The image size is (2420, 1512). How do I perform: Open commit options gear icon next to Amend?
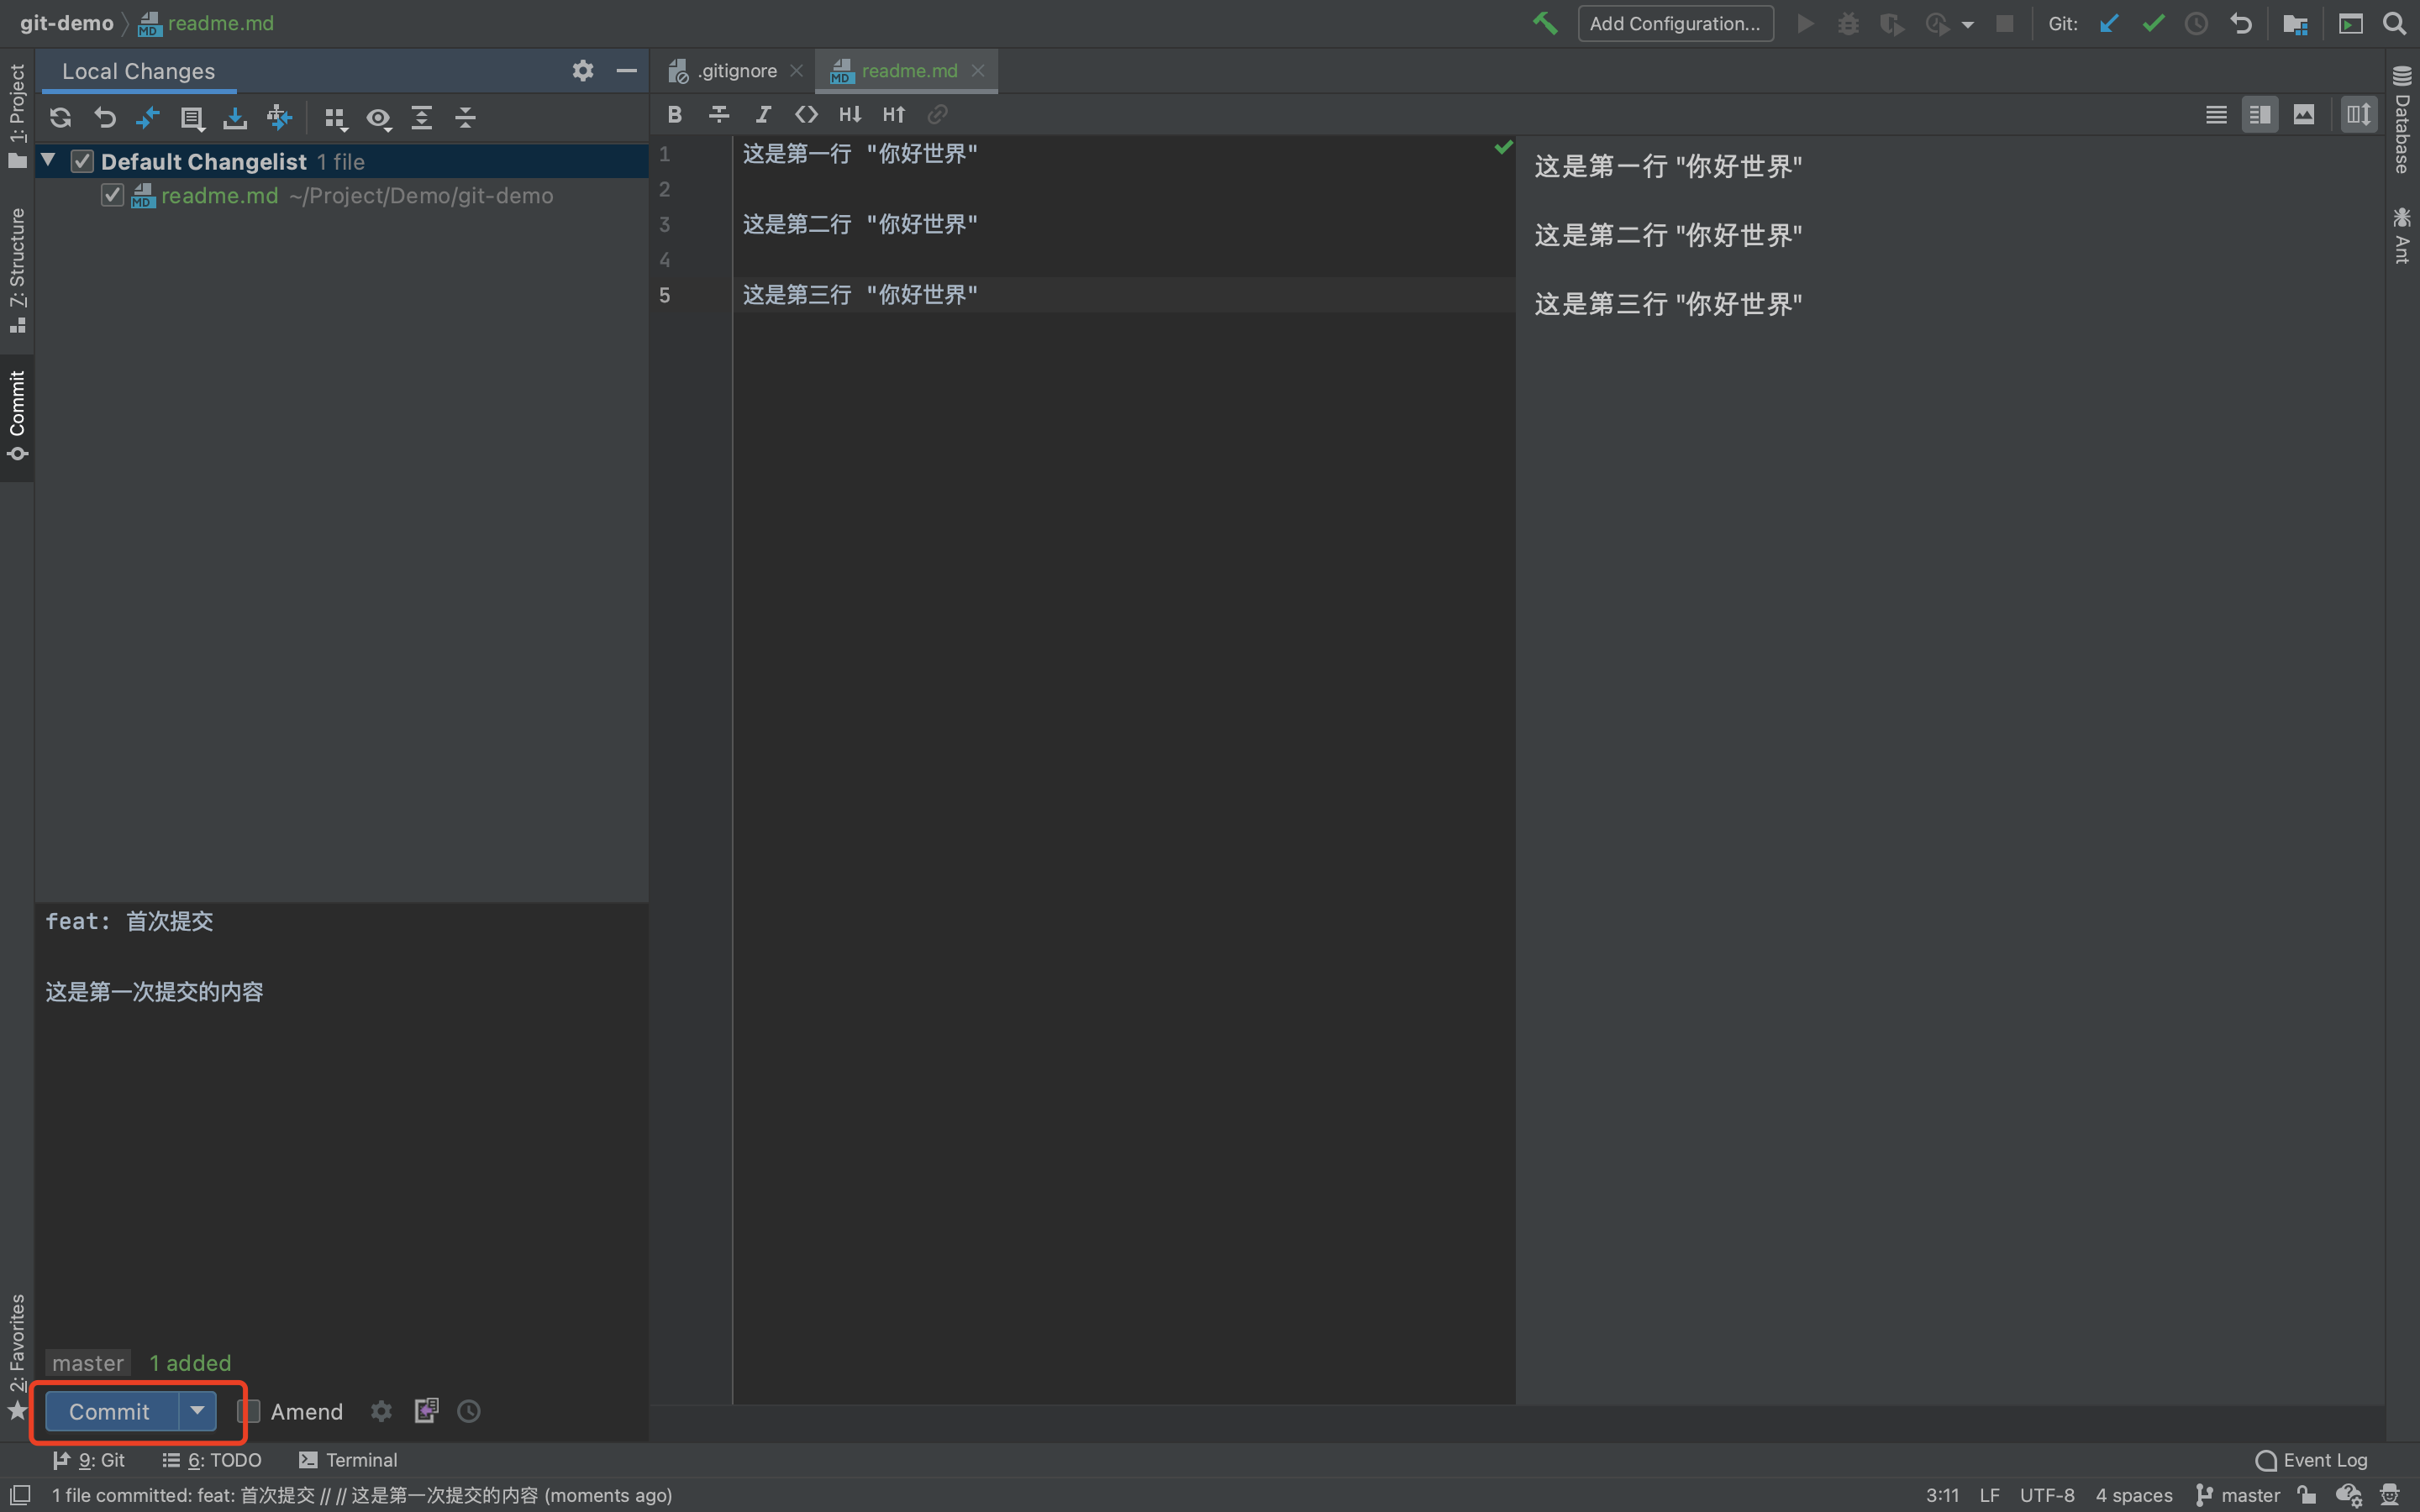[381, 1411]
